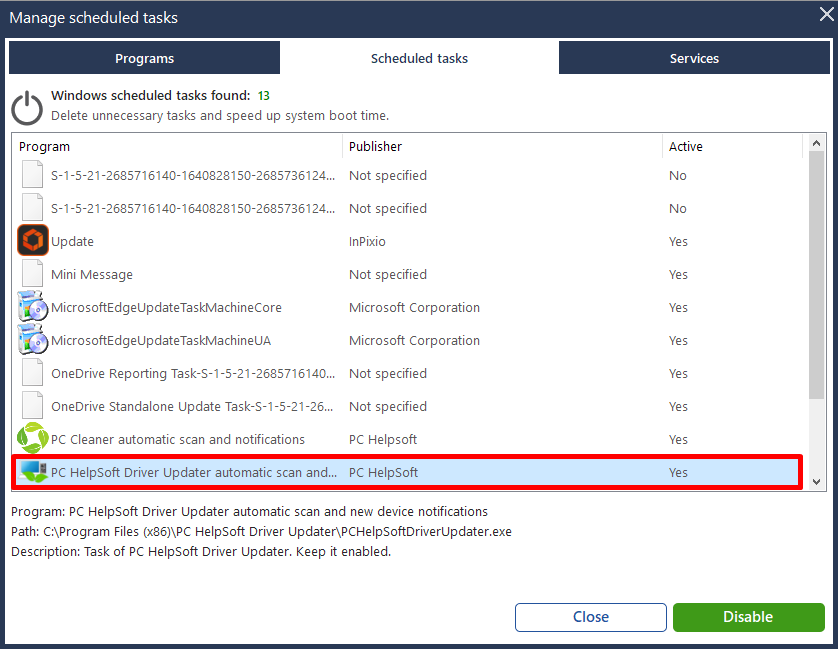Disable the selected scheduled task

(748, 617)
